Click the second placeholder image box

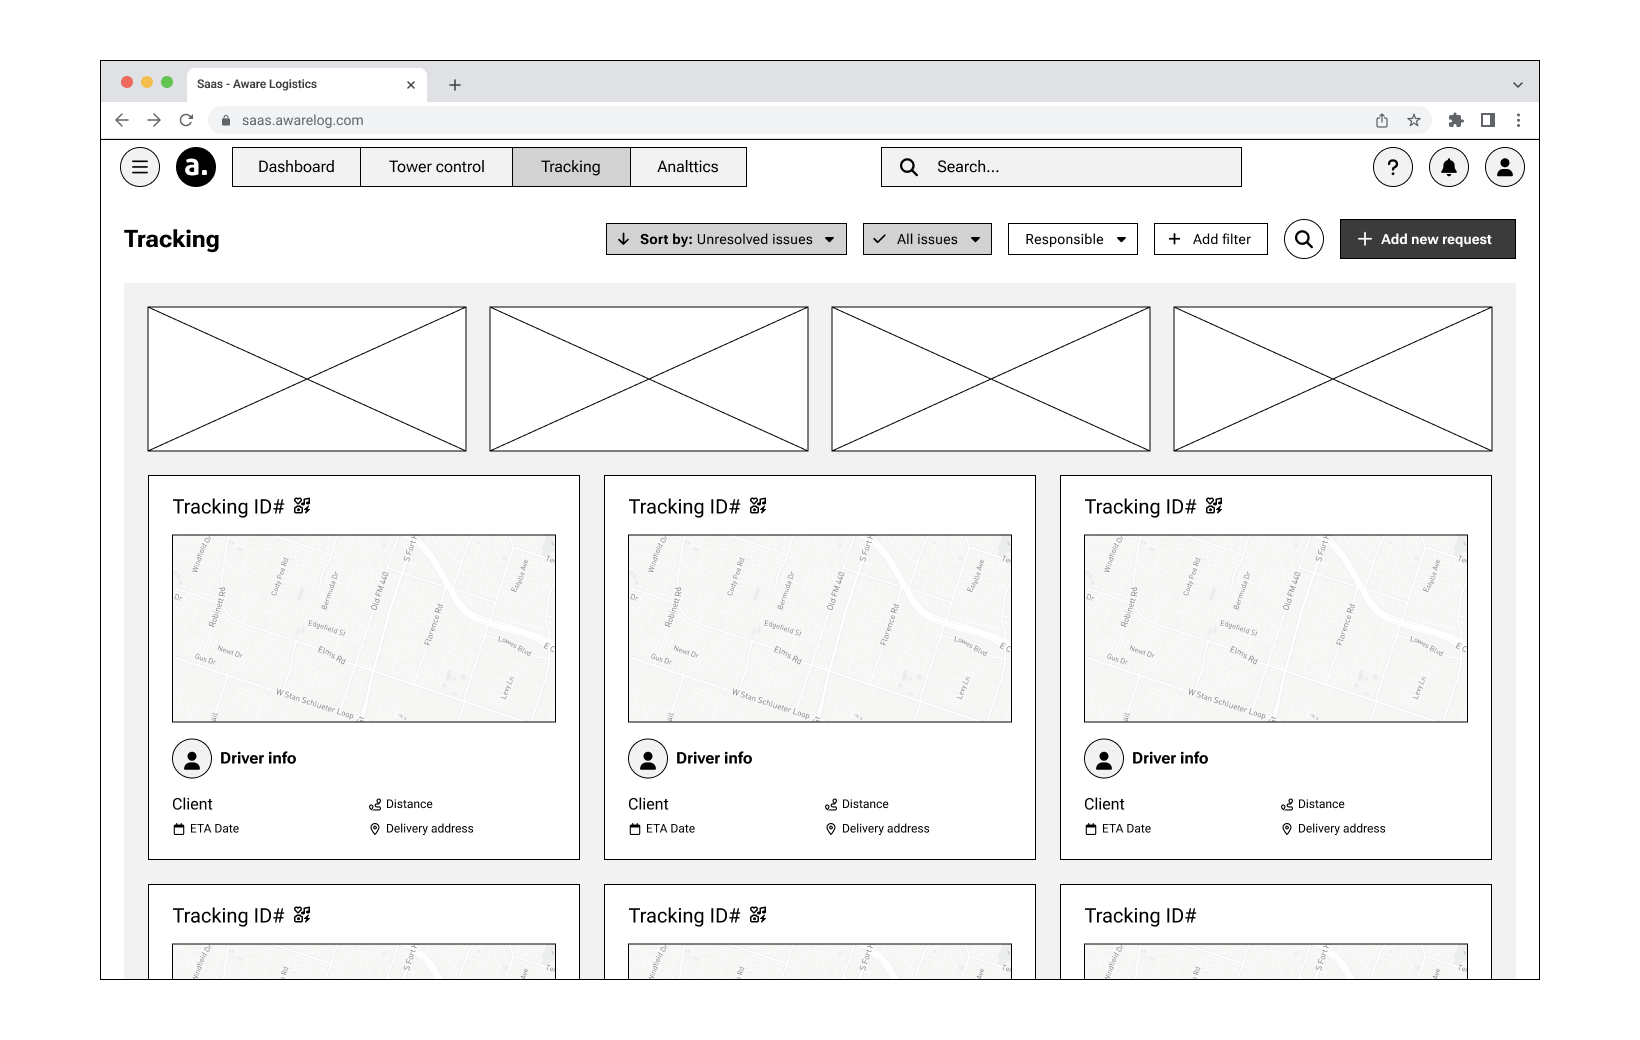click(649, 379)
